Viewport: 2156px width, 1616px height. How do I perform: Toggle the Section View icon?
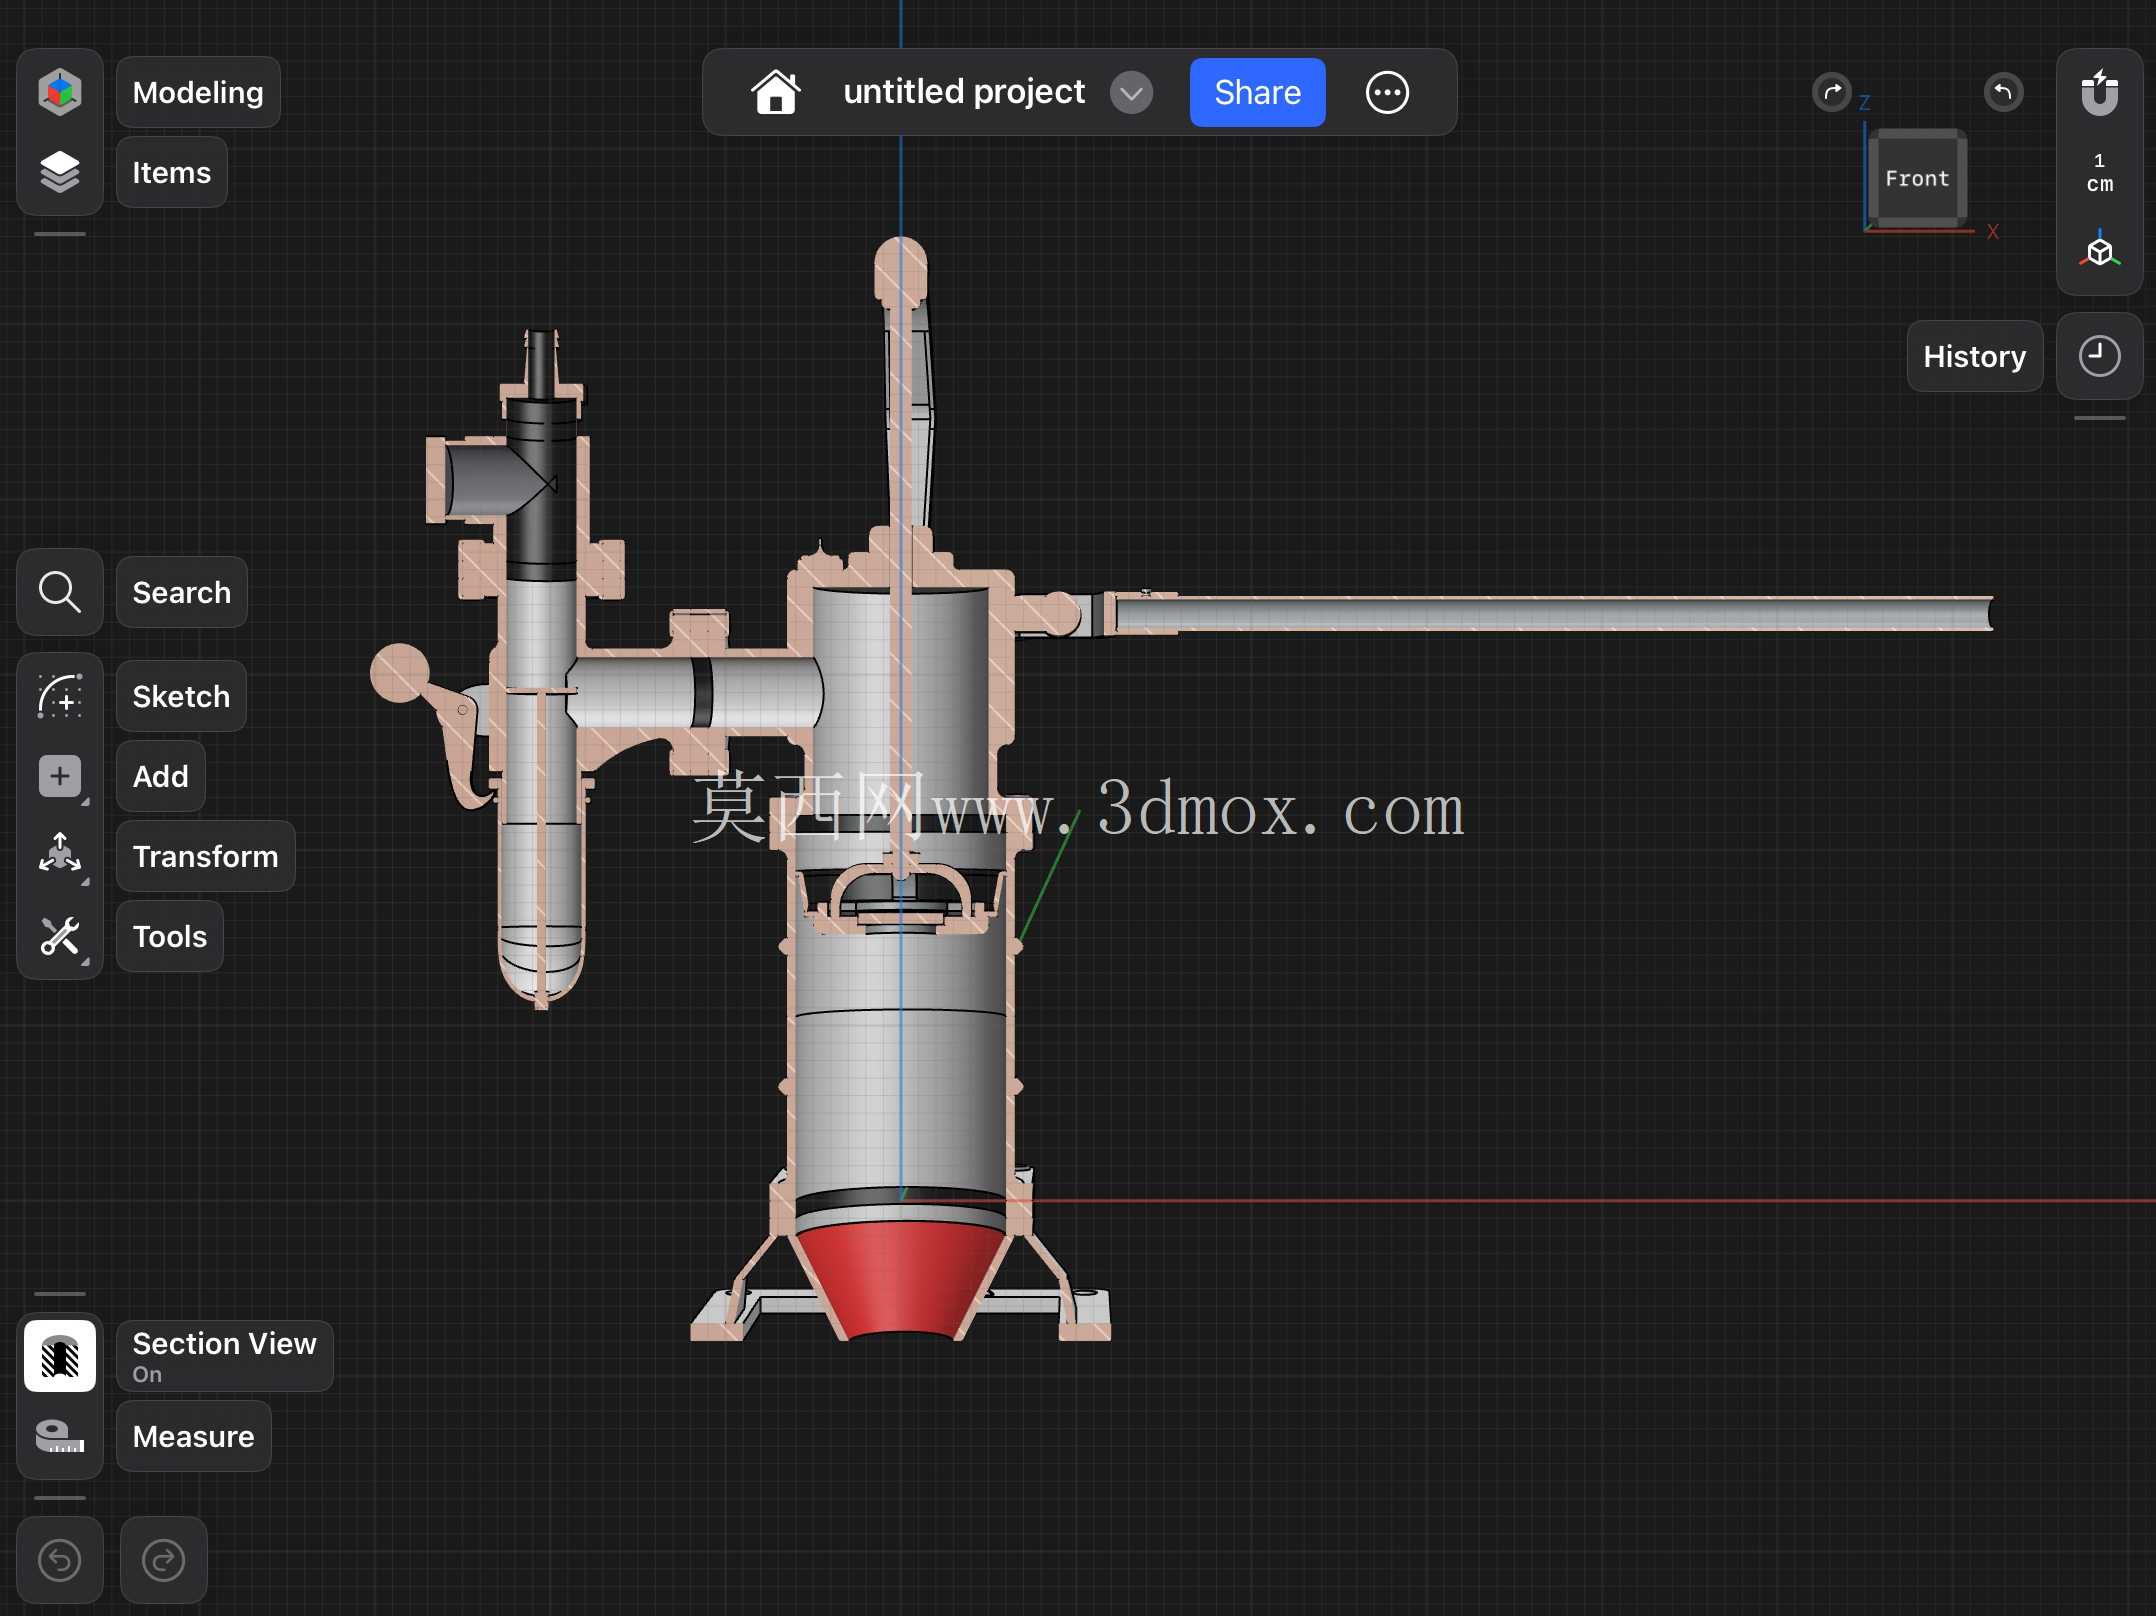tap(60, 1356)
